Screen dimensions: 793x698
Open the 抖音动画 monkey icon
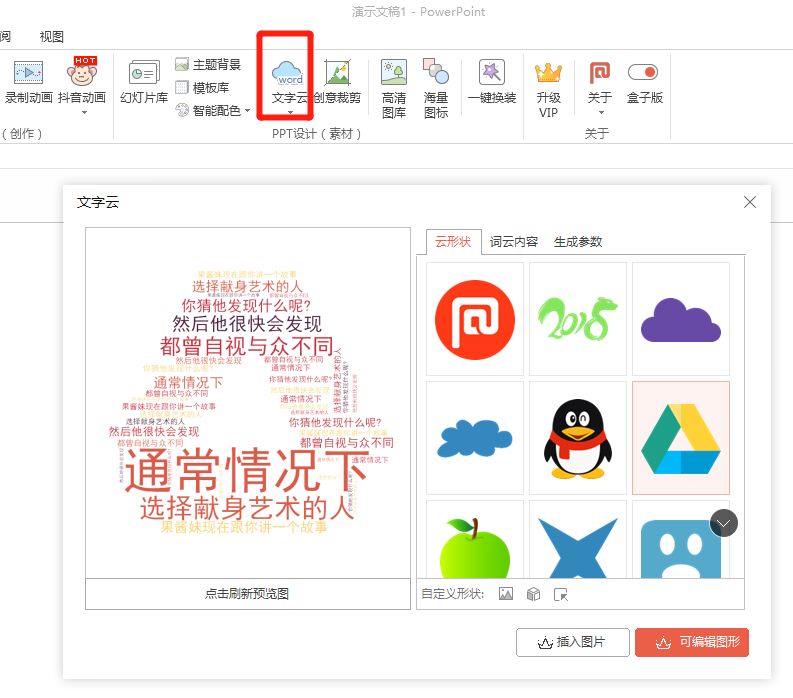pos(82,71)
